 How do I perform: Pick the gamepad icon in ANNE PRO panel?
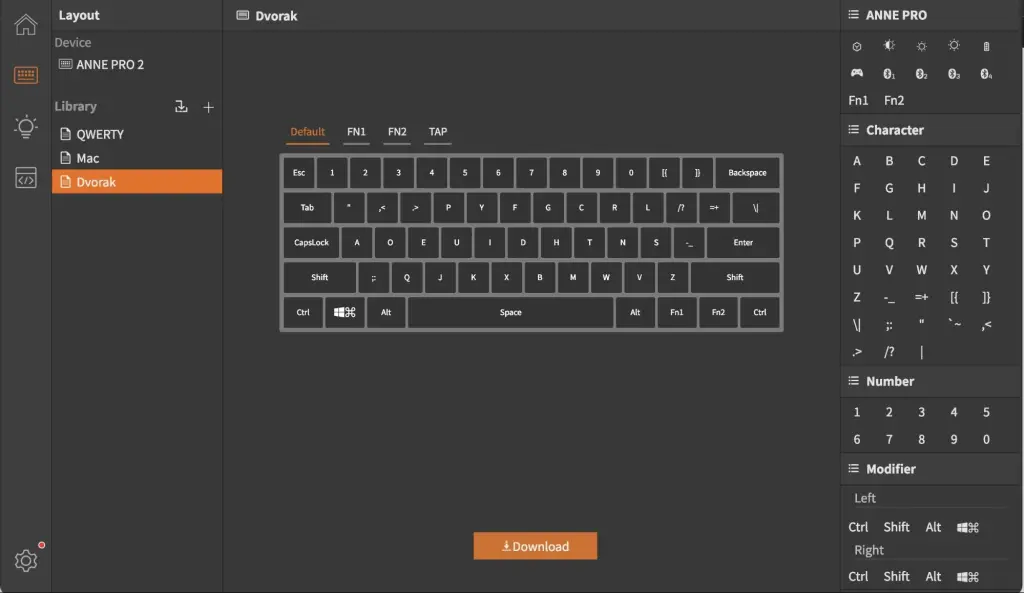[x=857, y=73]
